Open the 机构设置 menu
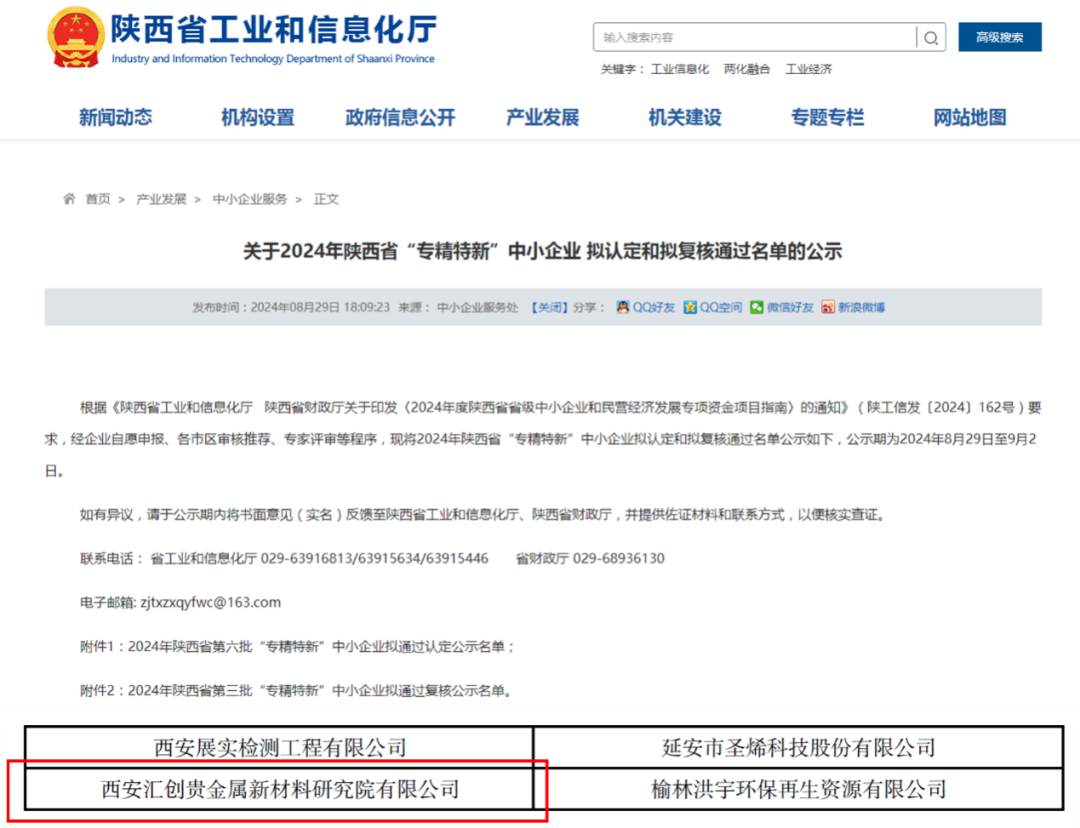Screen dimensions: 1080x828 pyautogui.click(x=258, y=117)
